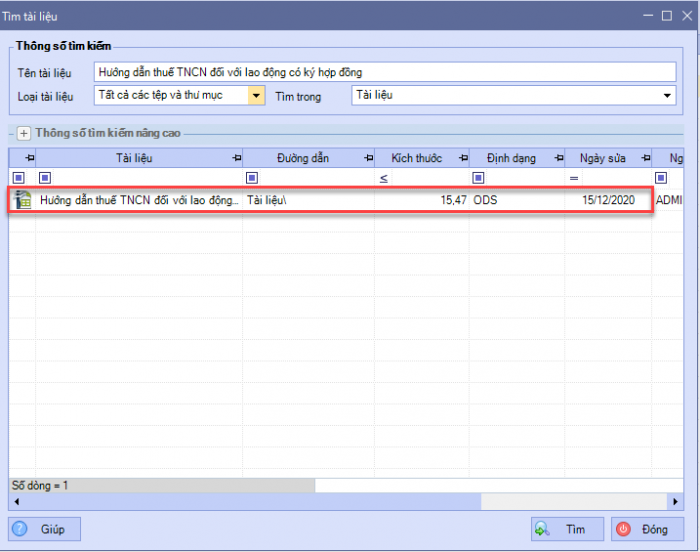Click the filter operator icon under Định dạng column
700x552 pixels.
pos(478,178)
